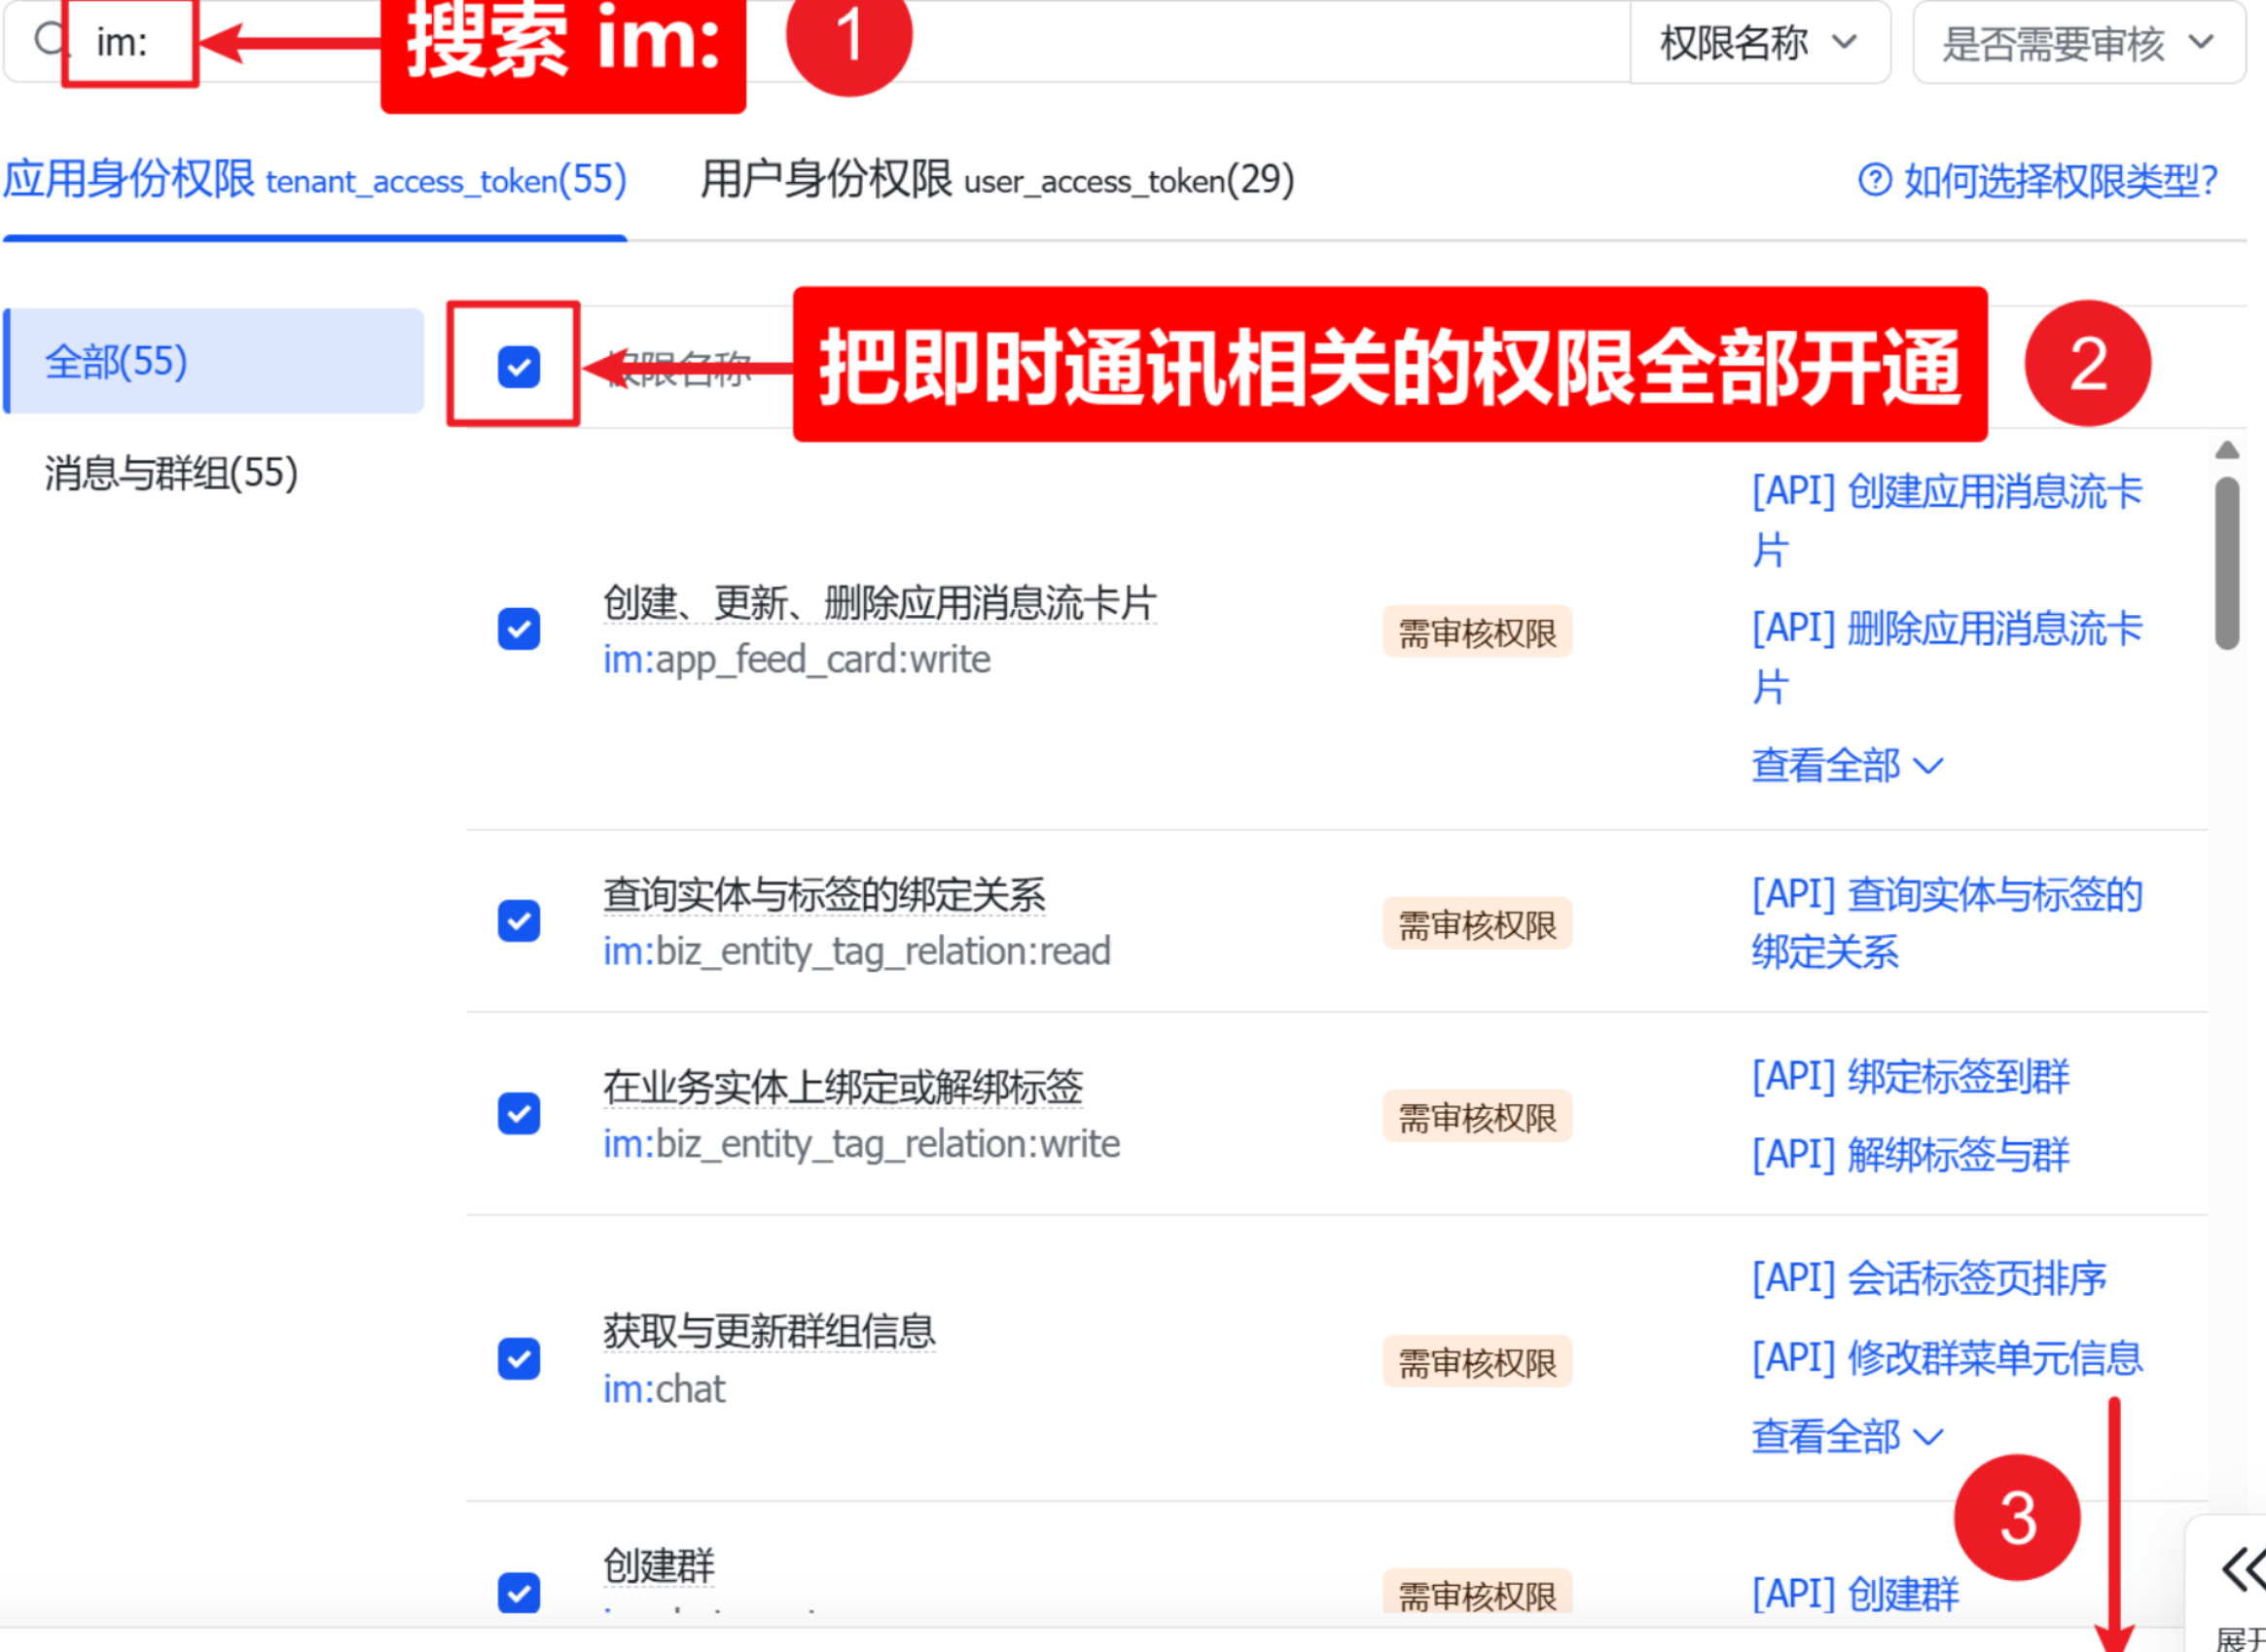Open the 是否需要审核 filter dropdown
2266x1652 pixels.
(x=2077, y=43)
